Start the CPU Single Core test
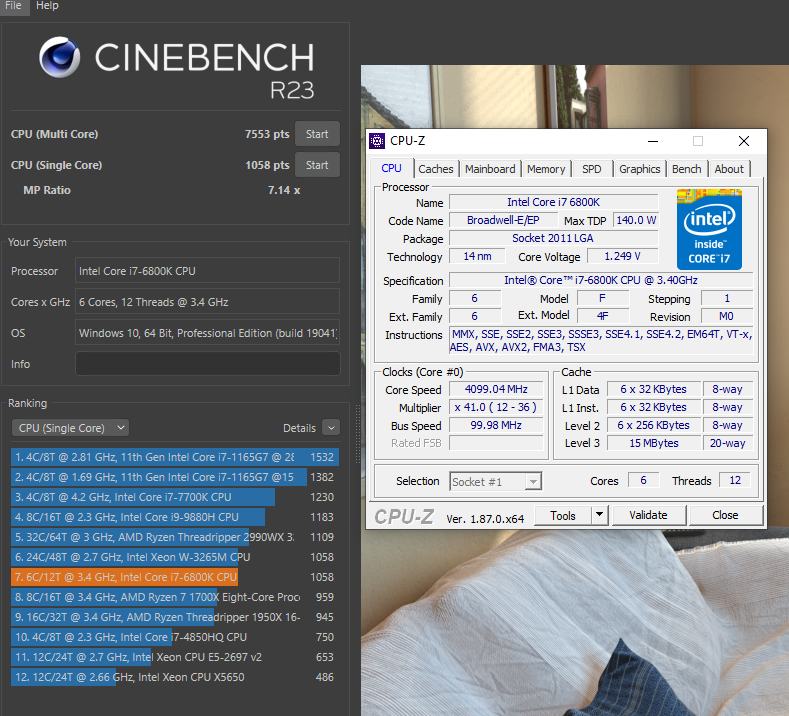Screen dimensions: 789x716 [317, 165]
